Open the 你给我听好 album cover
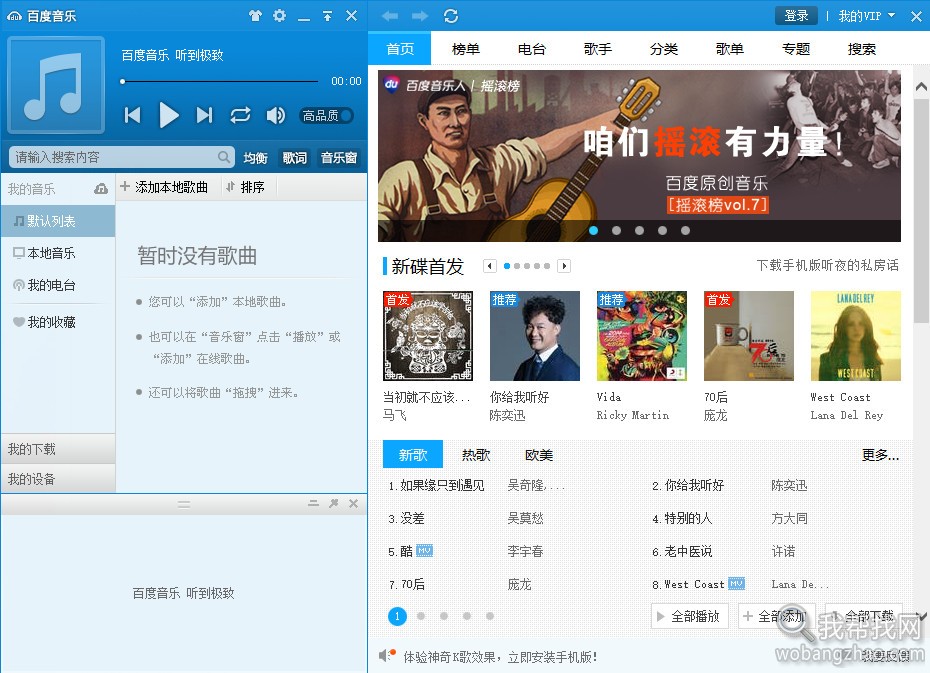Viewport: 930px width, 673px height. click(x=535, y=336)
